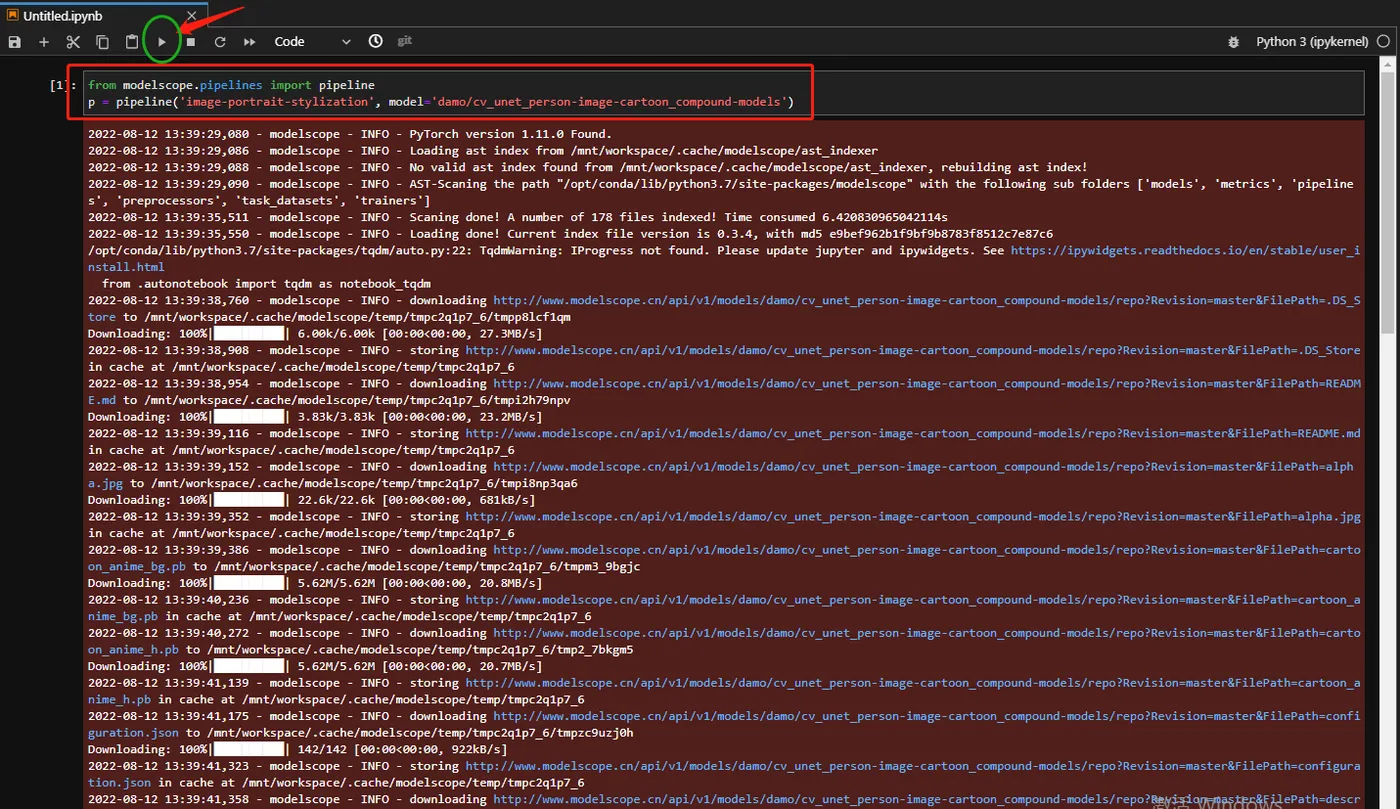Open the git toolbar item
This screenshot has width=1400, height=809.
pyautogui.click(x=405, y=41)
